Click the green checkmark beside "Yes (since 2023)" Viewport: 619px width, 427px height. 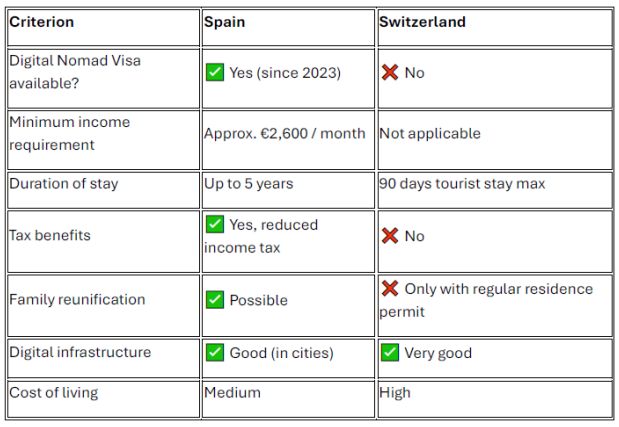tap(214, 73)
